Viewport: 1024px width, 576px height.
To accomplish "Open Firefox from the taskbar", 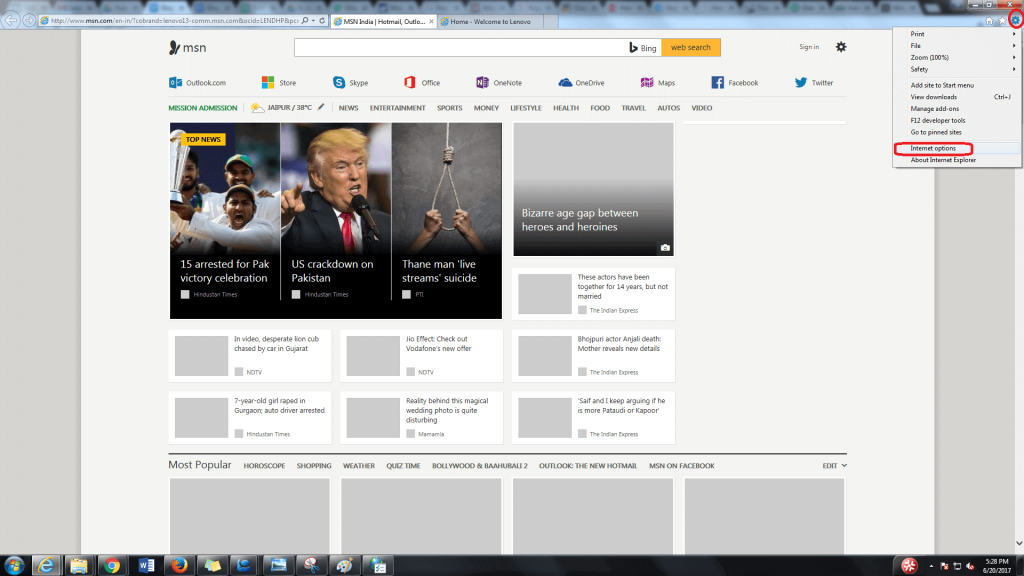I will pyautogui.click(x=179, y=566).
